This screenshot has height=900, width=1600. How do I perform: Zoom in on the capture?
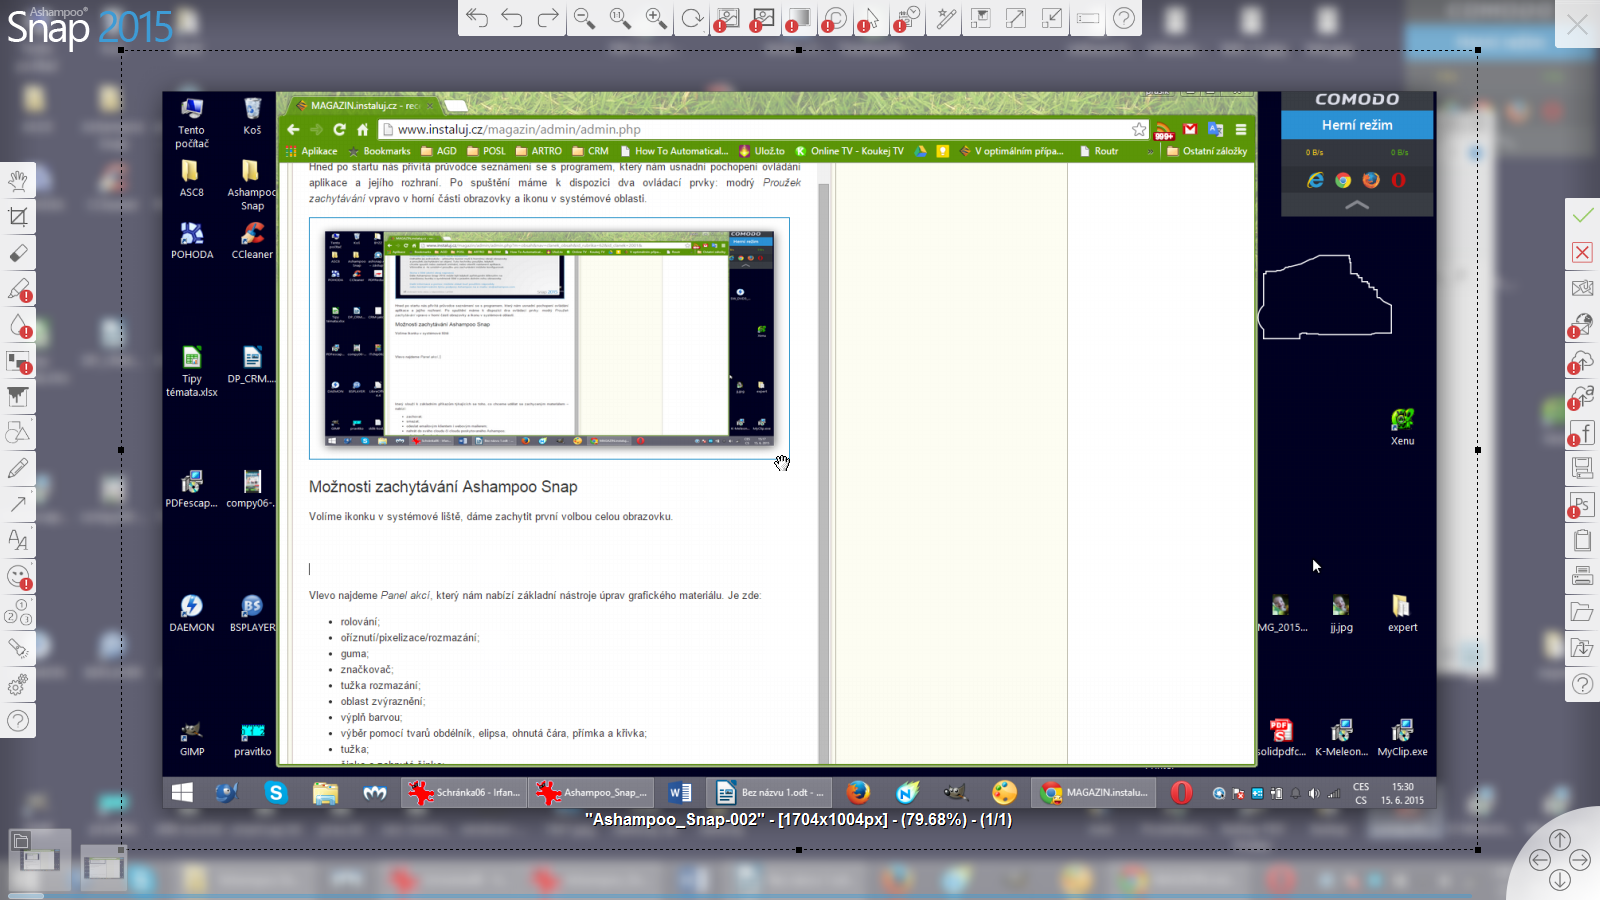[x=656, y=18]
